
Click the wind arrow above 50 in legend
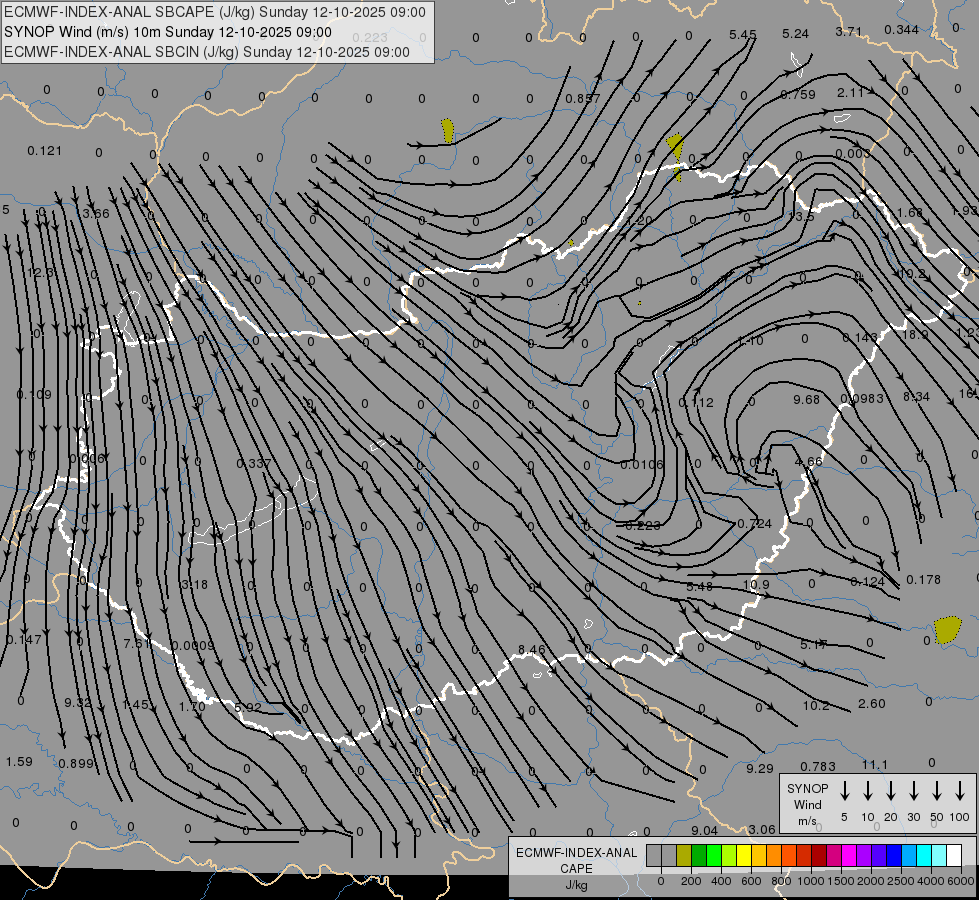tap(937, 791)
